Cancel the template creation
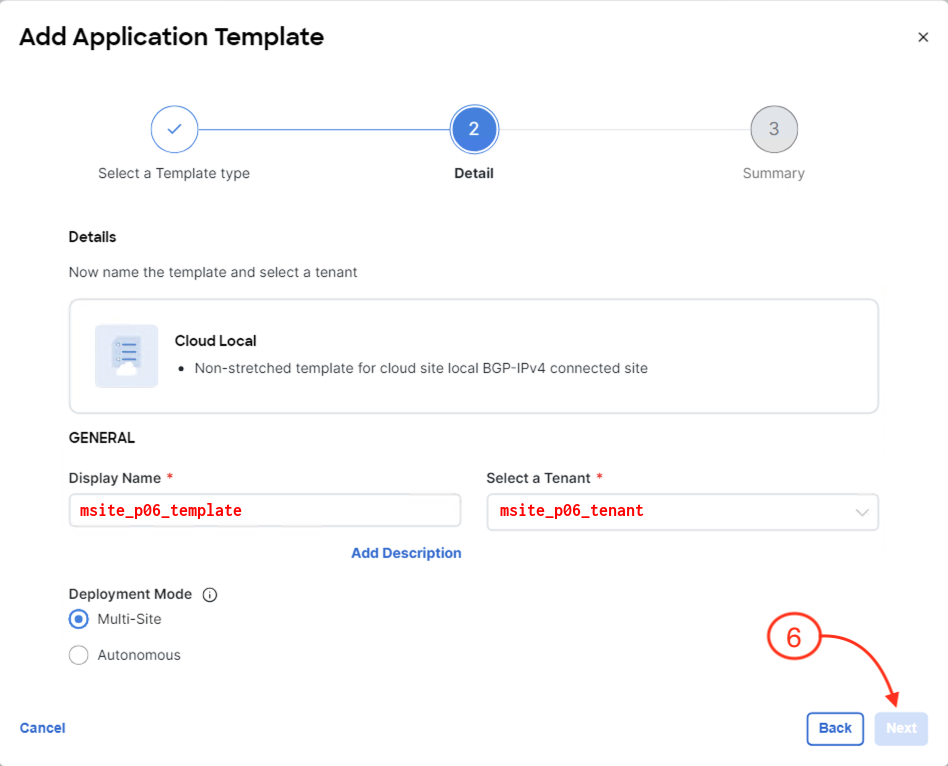Screen dimensions: 948x766 pyautogui.click(x=43, y=728)
